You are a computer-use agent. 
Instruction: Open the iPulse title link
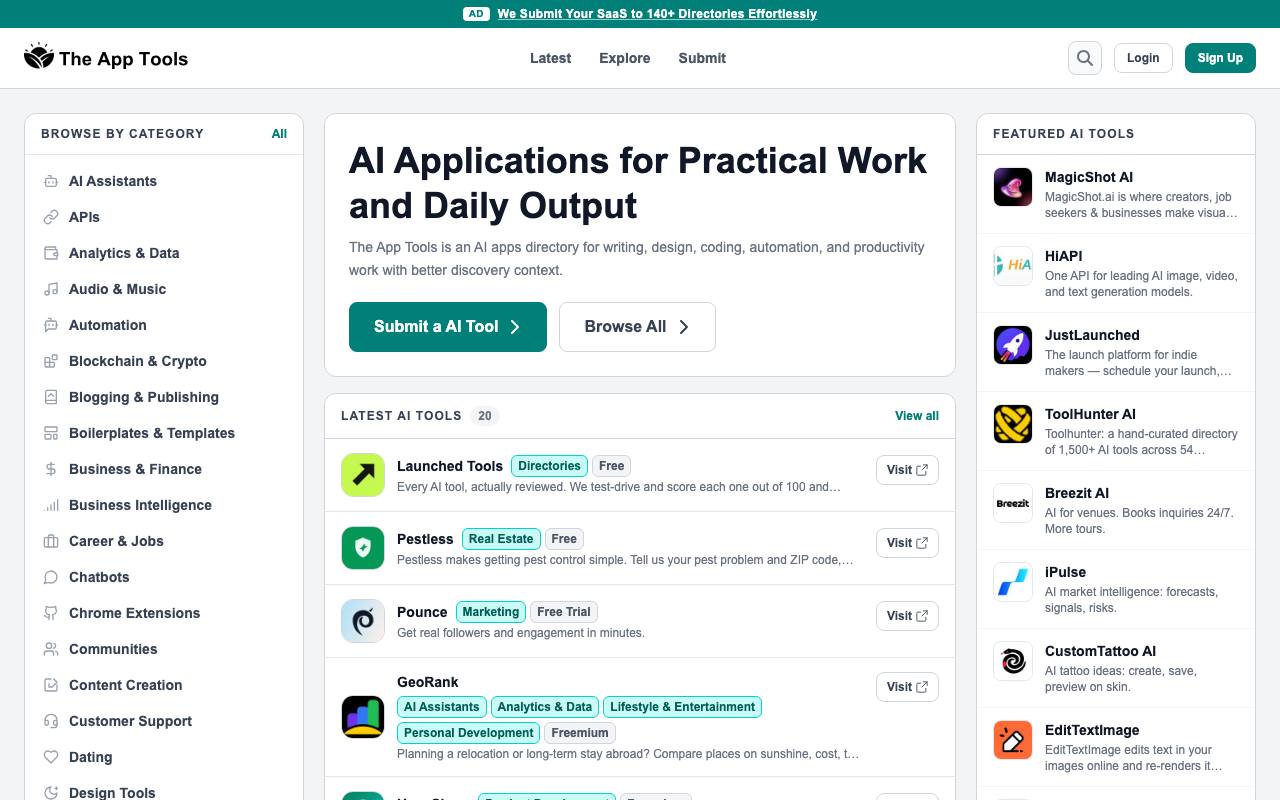(x=1065, y=572)
